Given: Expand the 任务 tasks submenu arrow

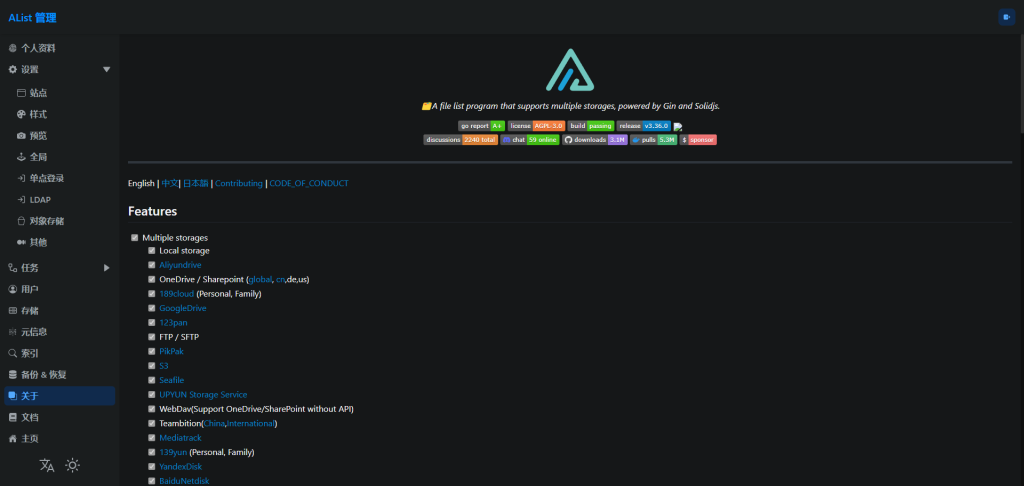Looking at the screenshot, I should (x=106, y=268).
